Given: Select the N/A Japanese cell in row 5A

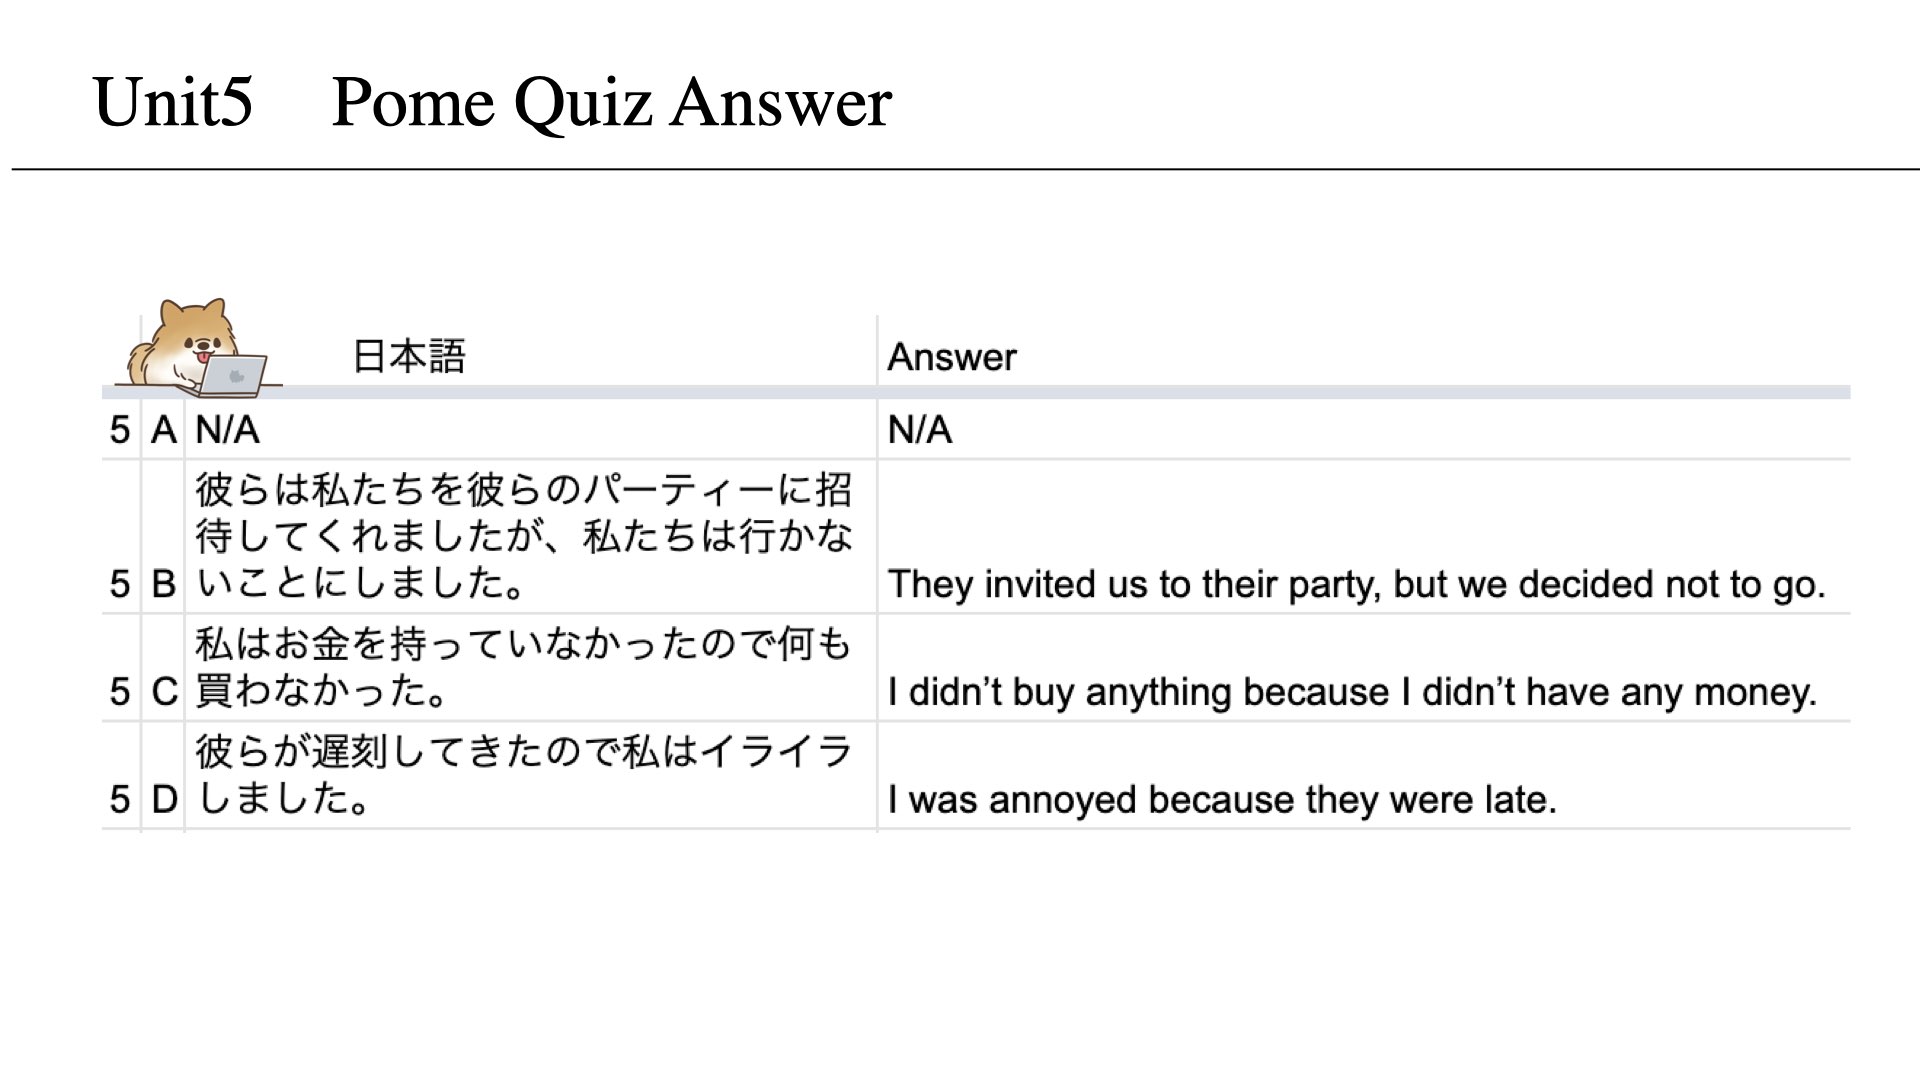Looking at the screenshot, I should tap(227, 430).
